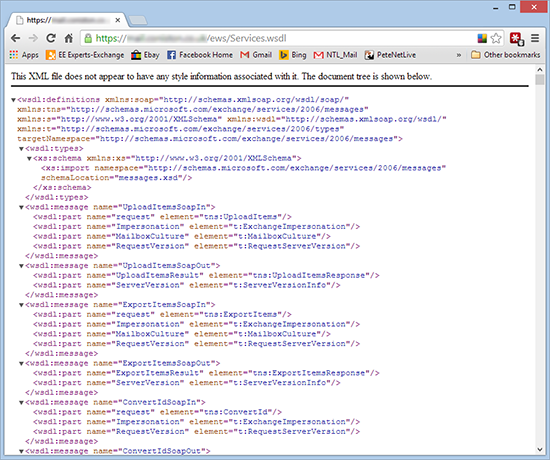This screenshot has width=550, height=460.
Task: Collapse the ConvertIdSoapOut message node
Action: tap(21, 451)
